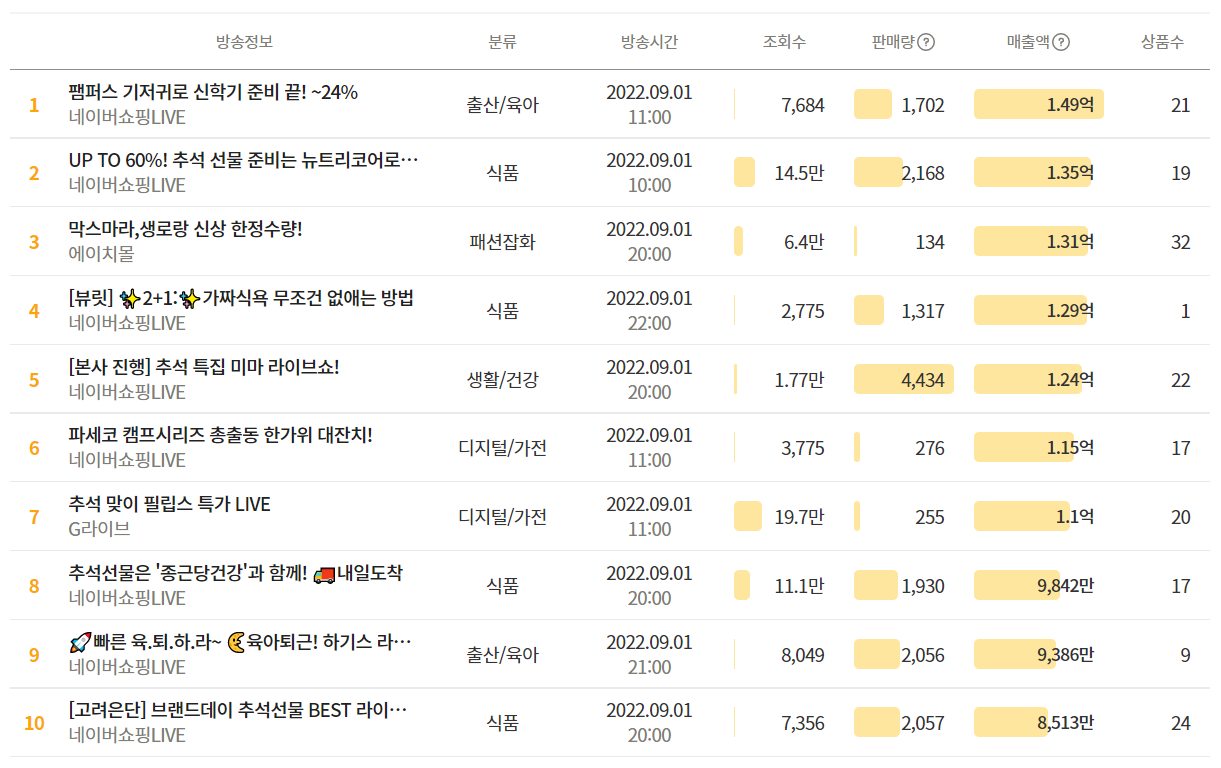The height and width of the screenshot is (768, 1221).
Task: Click revenue value 9,842만 in the 종근당건강 row
Action: [1066, 586]
